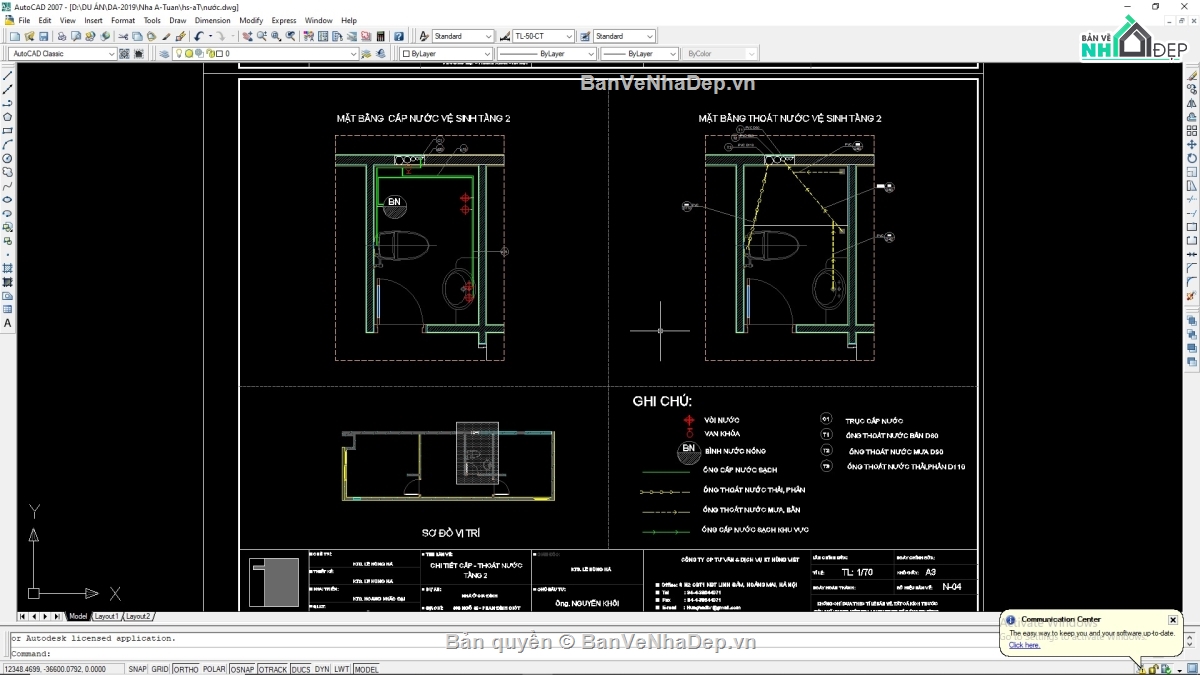Select the Multiline Text tool
Viewport: 1200px width, 675px height.
pyautogui.click(x=8, y=323)
